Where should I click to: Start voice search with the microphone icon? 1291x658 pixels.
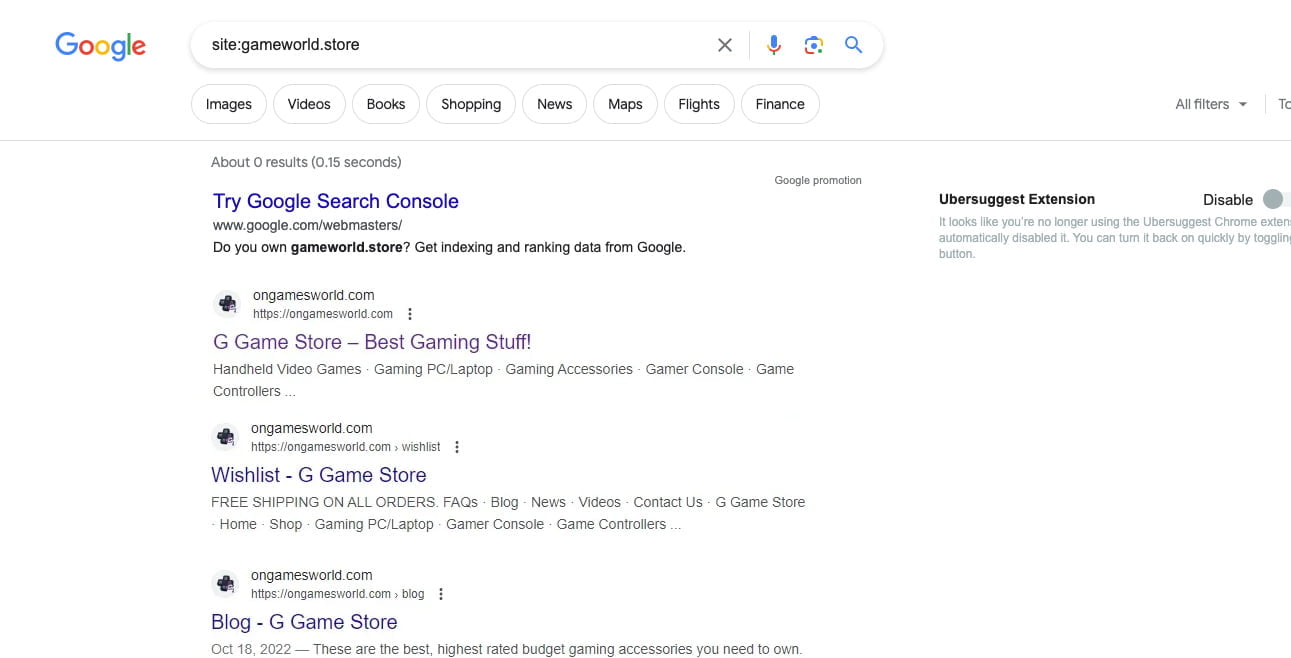(773, 45)
